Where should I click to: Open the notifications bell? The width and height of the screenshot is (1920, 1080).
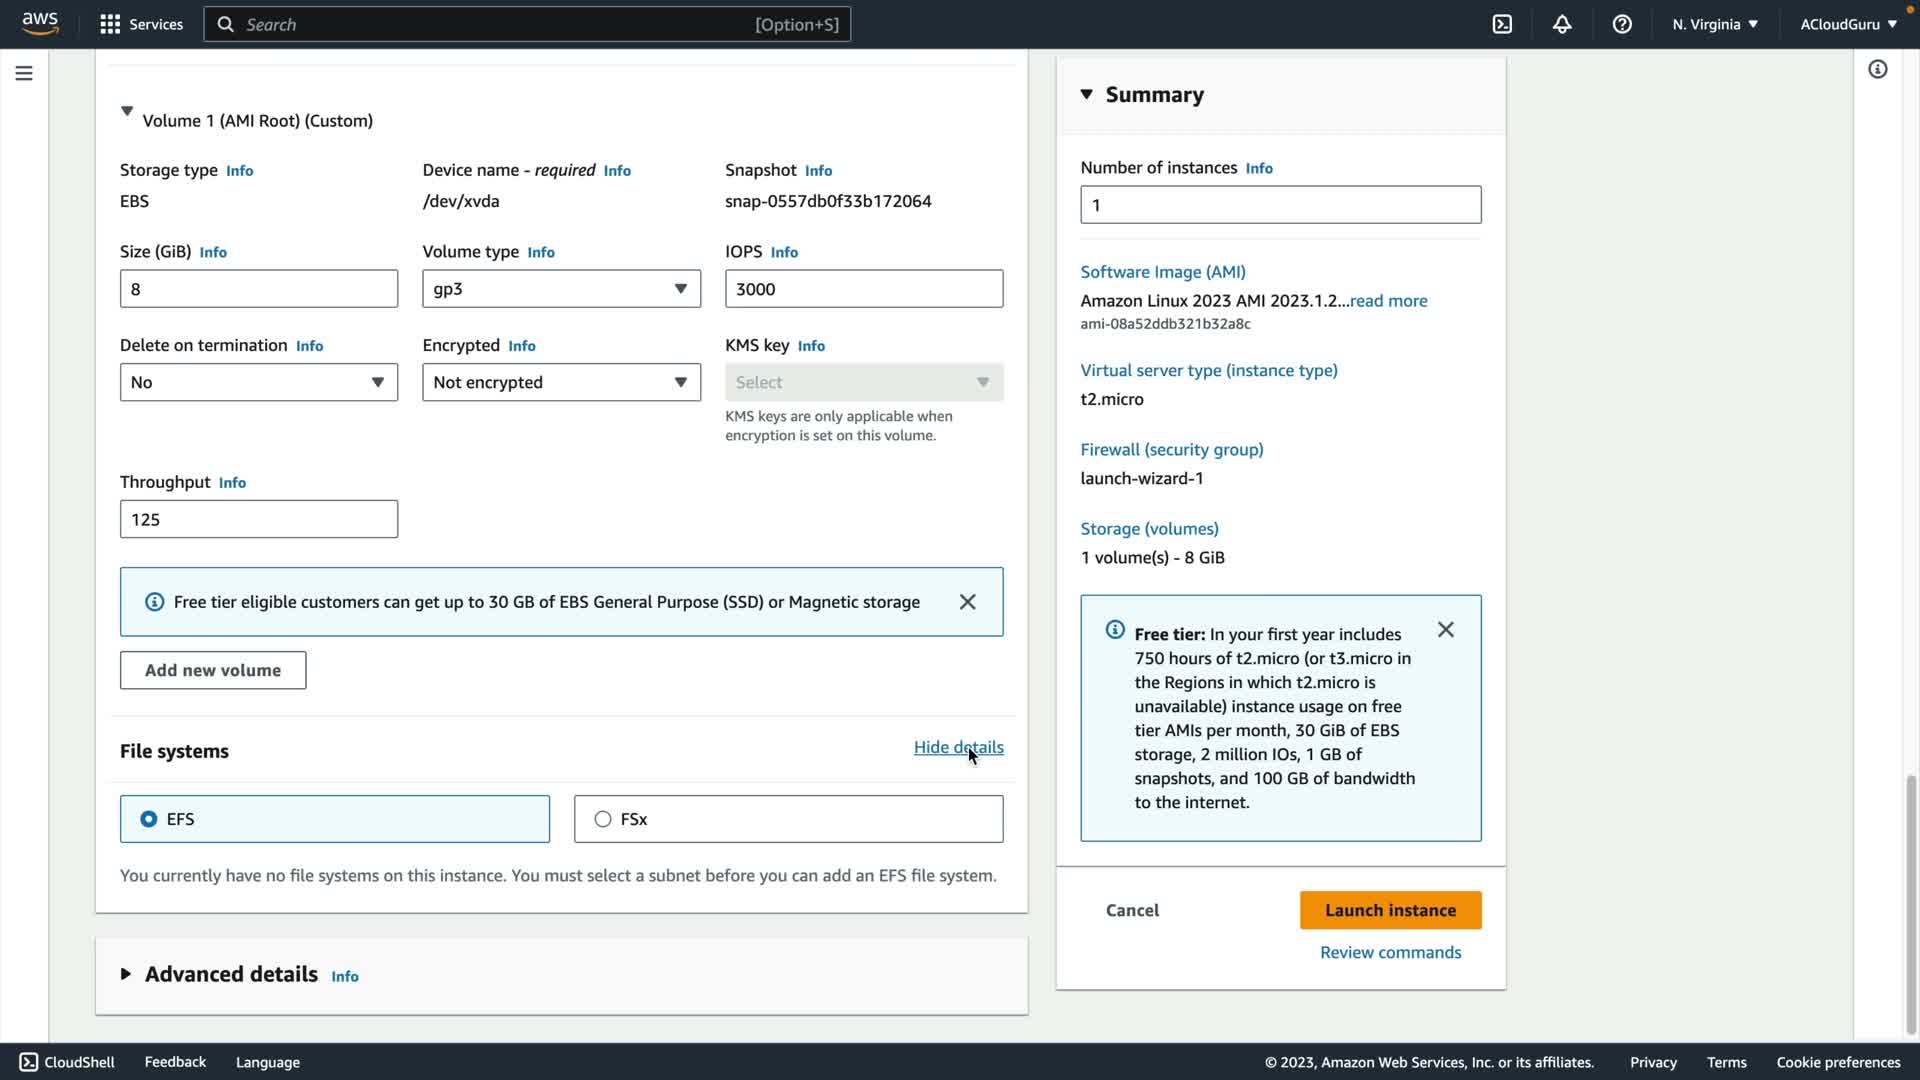tap(1562, 24)
